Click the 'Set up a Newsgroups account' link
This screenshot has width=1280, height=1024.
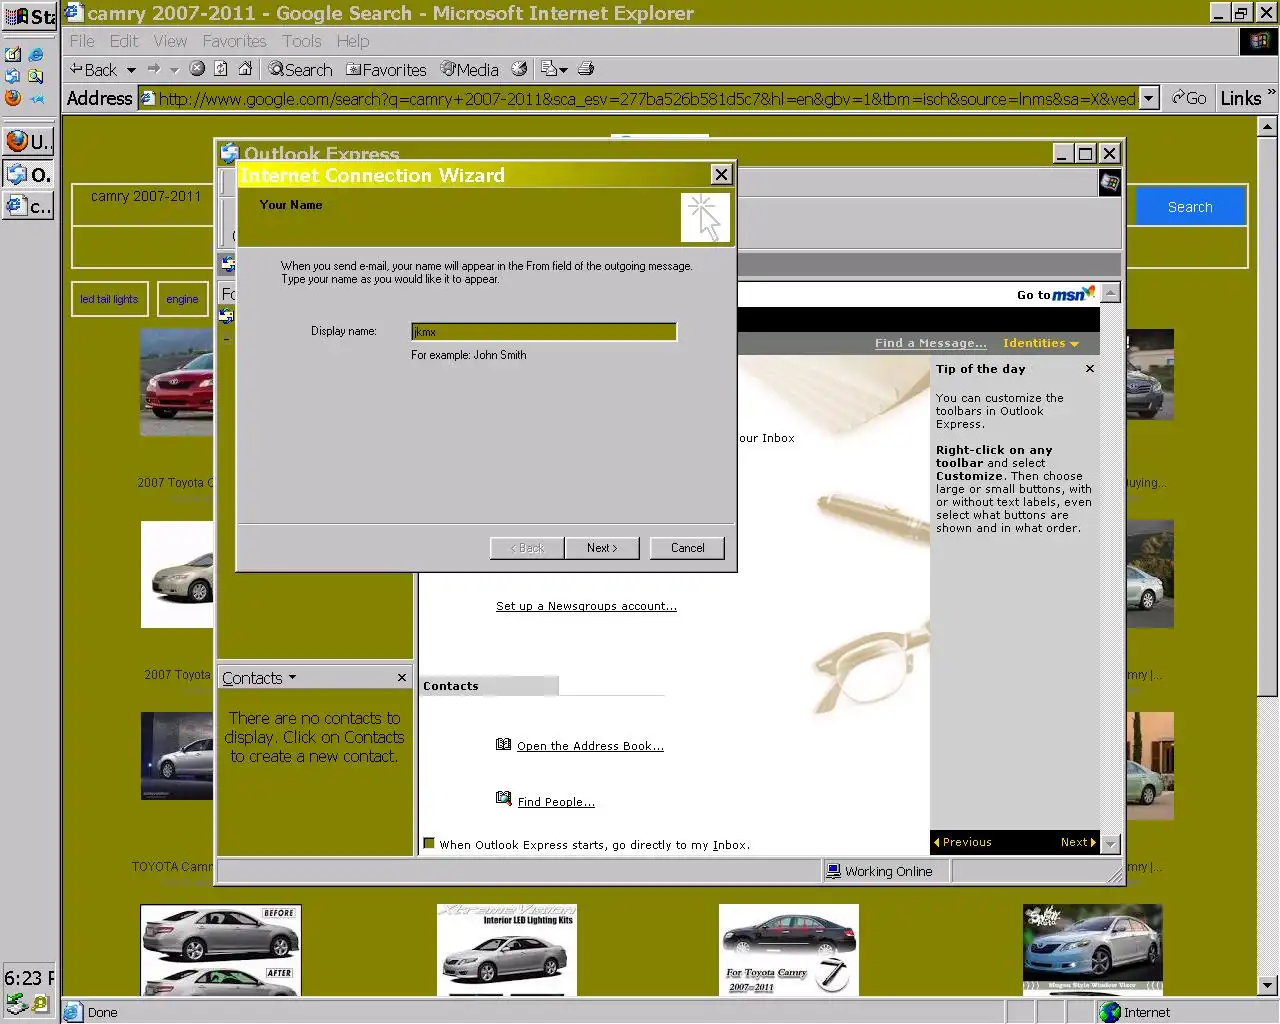[x=586, y=606]
